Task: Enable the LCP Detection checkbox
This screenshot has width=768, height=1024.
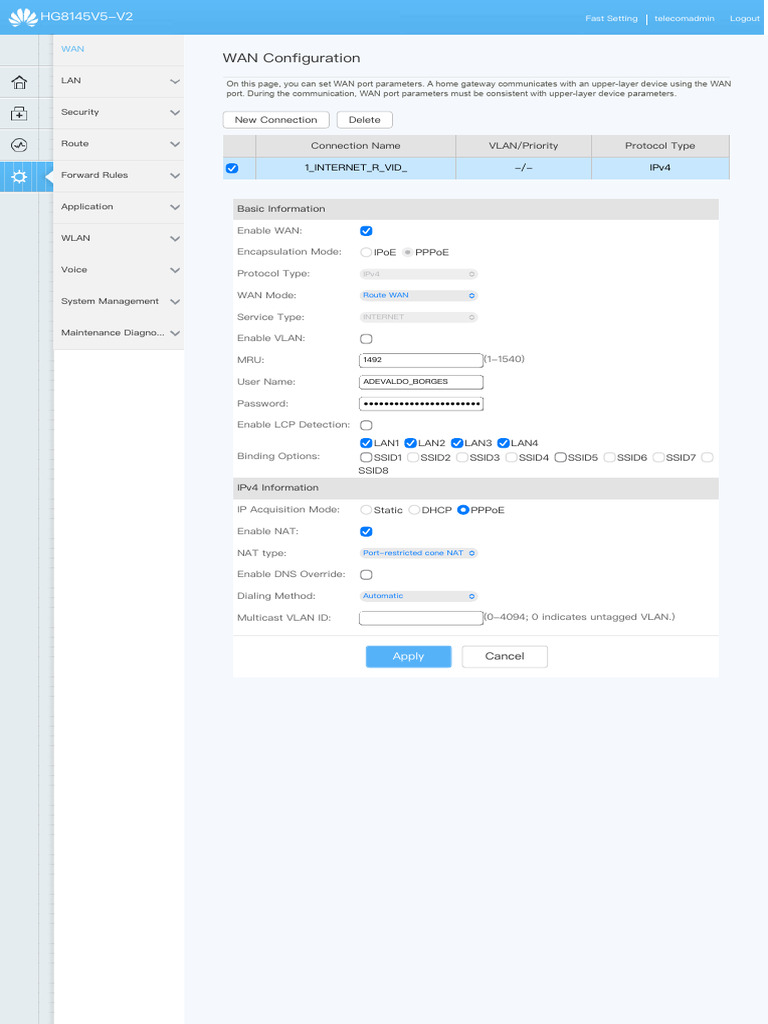Action: (x=366, y=426)
